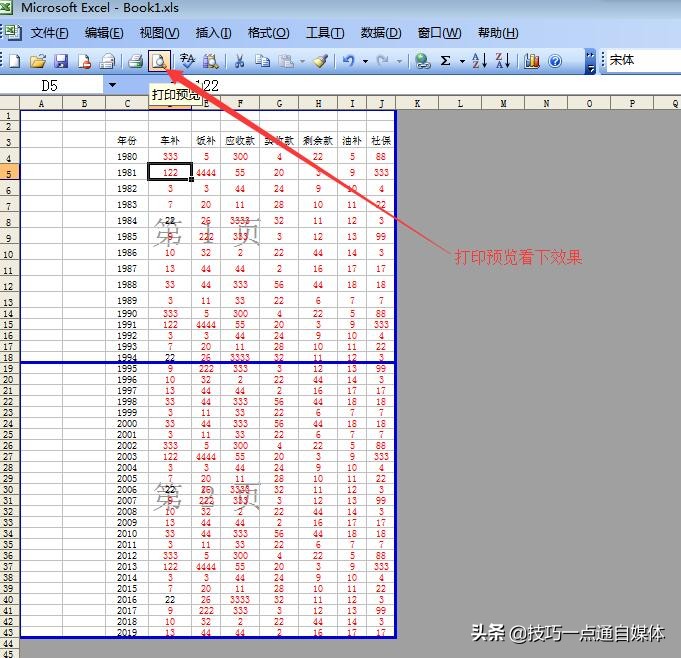Open the Name Box dropdown arrow
681x658 pixels.
112,85
